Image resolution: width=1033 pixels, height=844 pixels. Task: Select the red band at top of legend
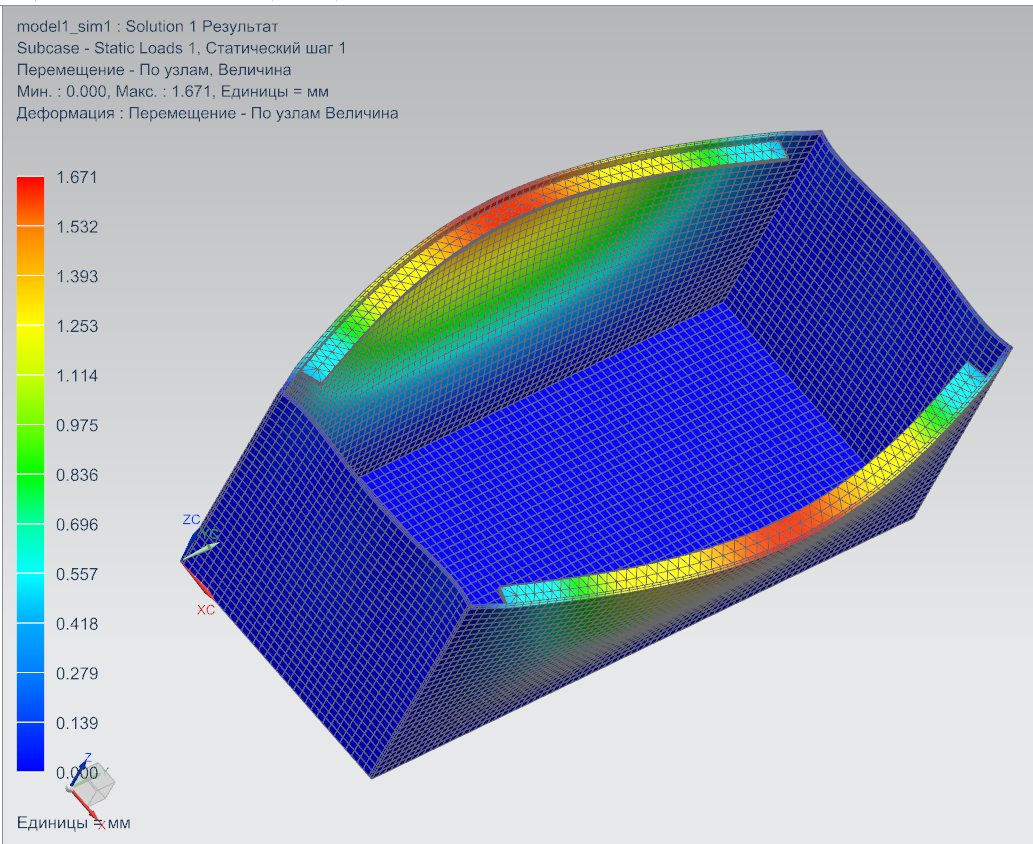(x=30, y=189)
